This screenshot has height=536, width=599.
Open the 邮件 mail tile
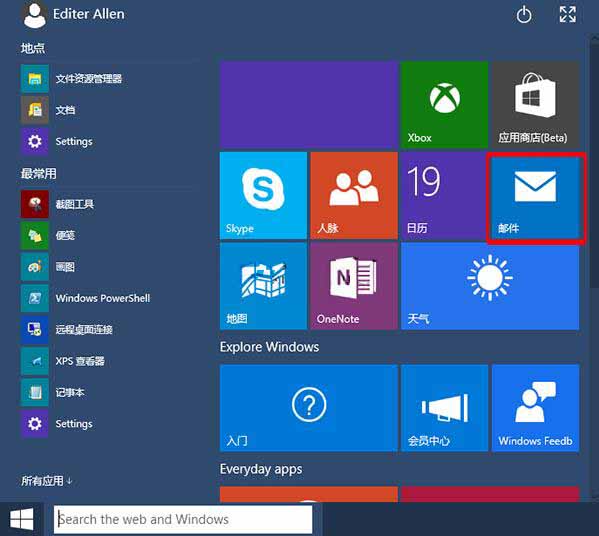536,198
